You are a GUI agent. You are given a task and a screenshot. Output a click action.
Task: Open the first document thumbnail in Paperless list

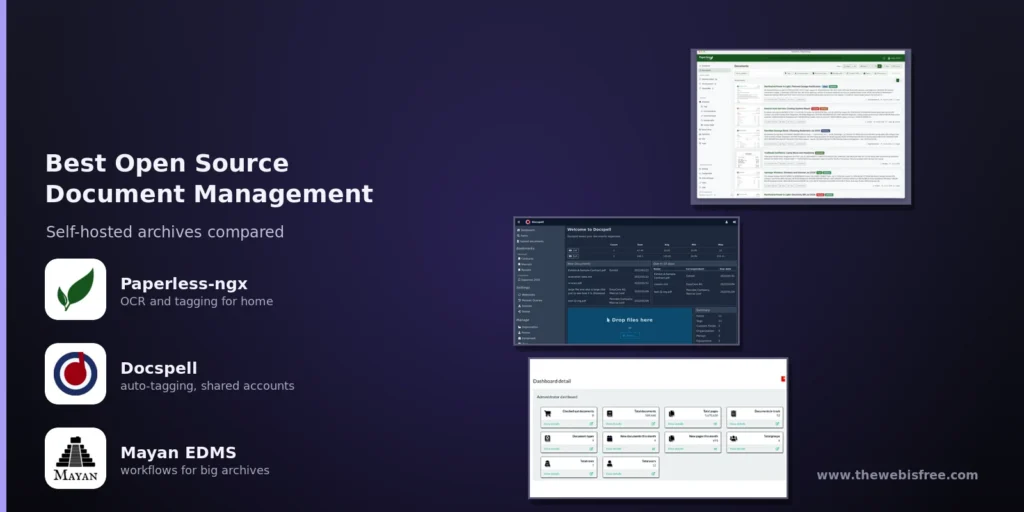(748, 93)
